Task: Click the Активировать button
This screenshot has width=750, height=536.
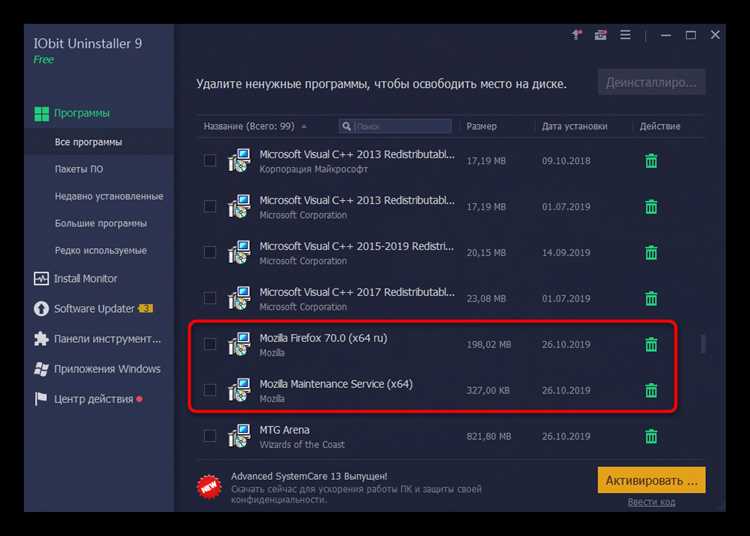Action: pos(651,480)
